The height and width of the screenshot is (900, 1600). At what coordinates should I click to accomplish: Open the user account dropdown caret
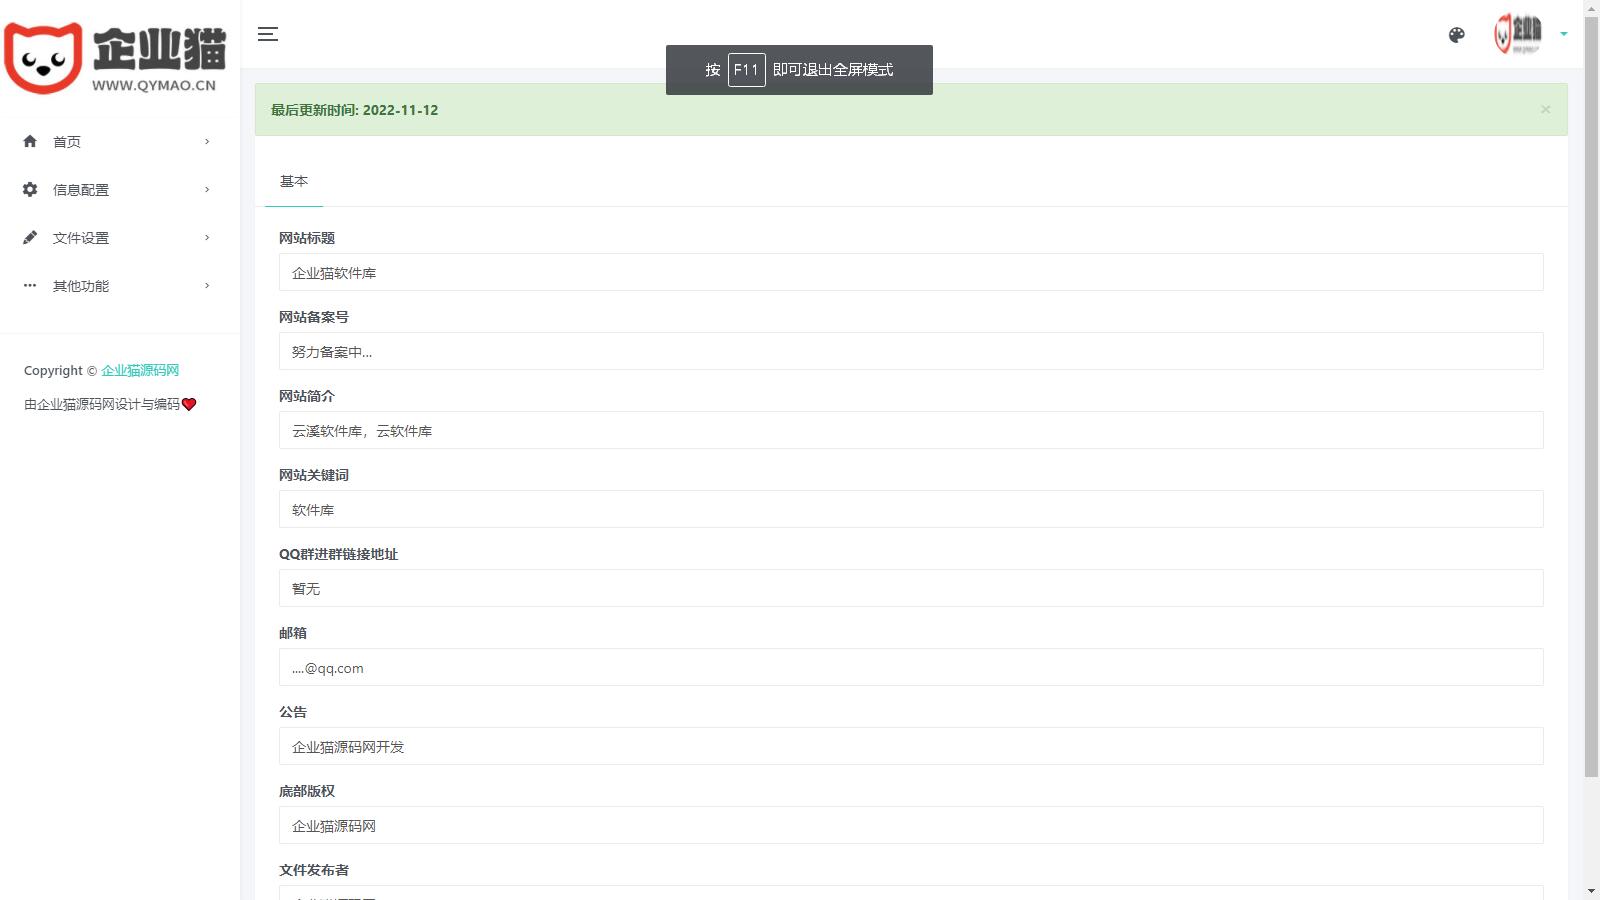[1564, 34]
